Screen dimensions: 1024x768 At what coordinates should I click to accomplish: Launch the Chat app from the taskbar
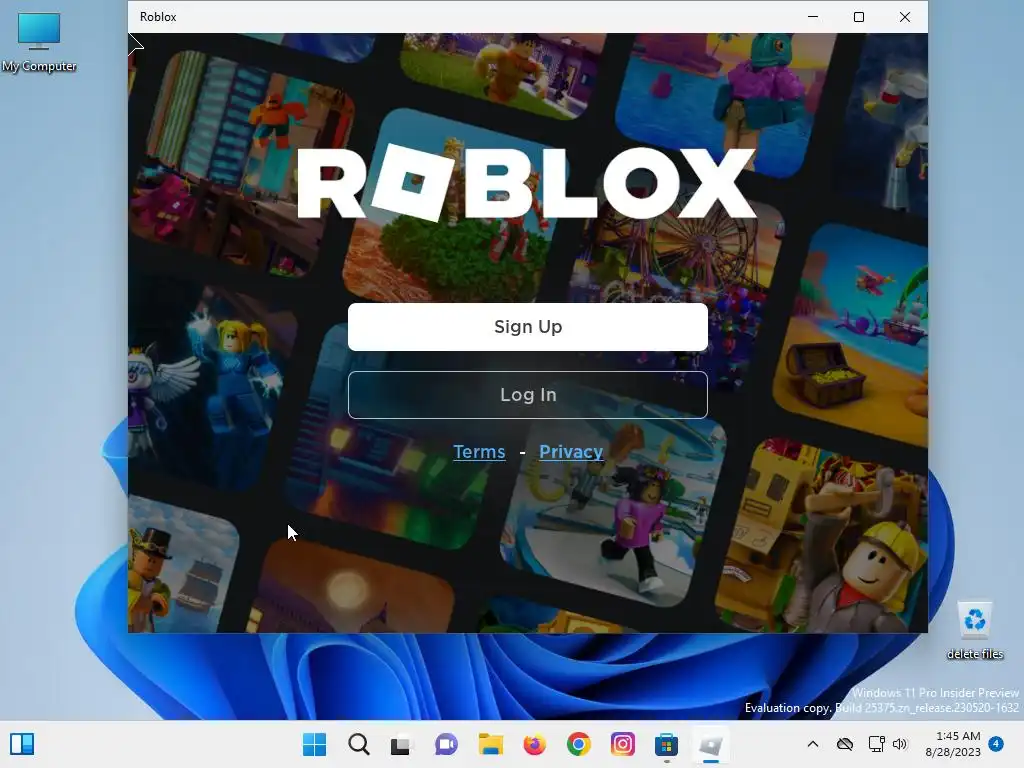[446, 744]
